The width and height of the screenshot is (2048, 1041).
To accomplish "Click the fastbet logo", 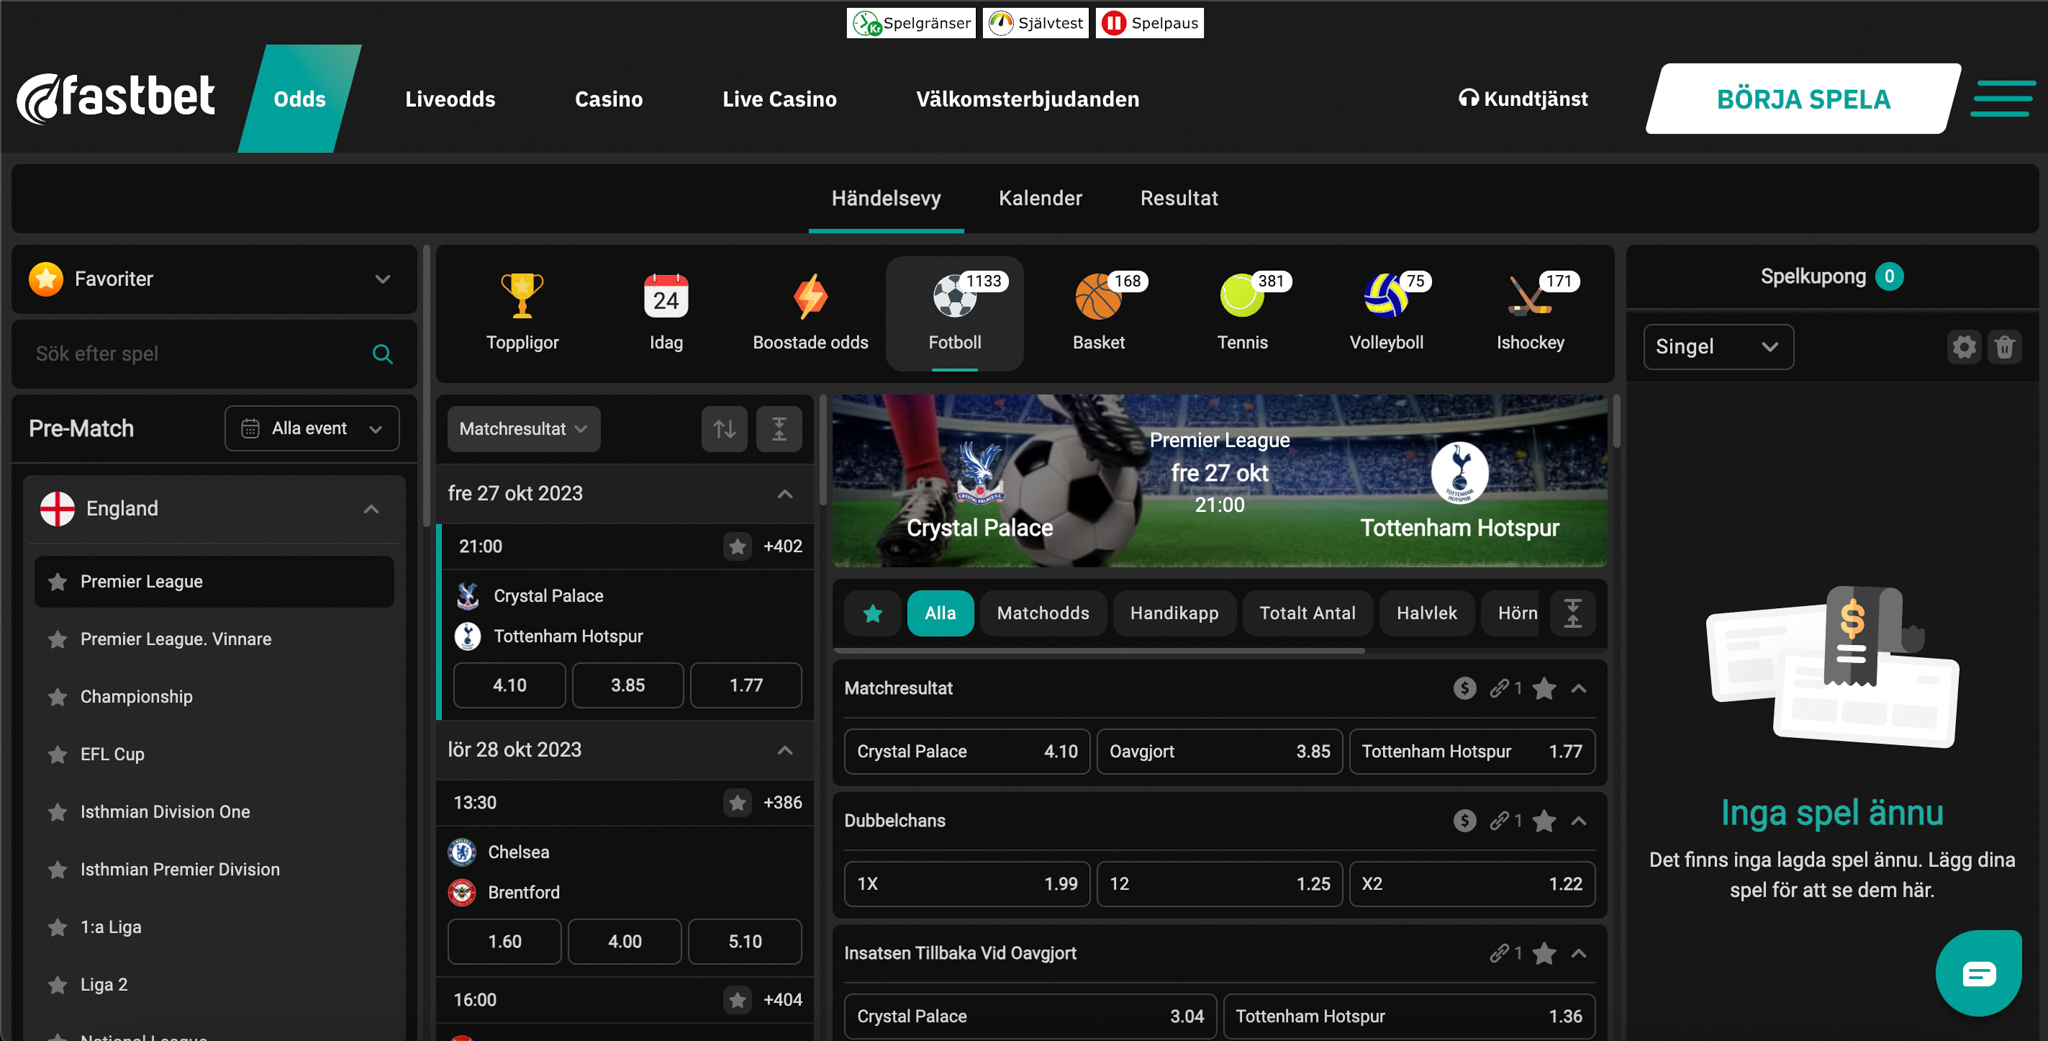I will coord(116,98).
